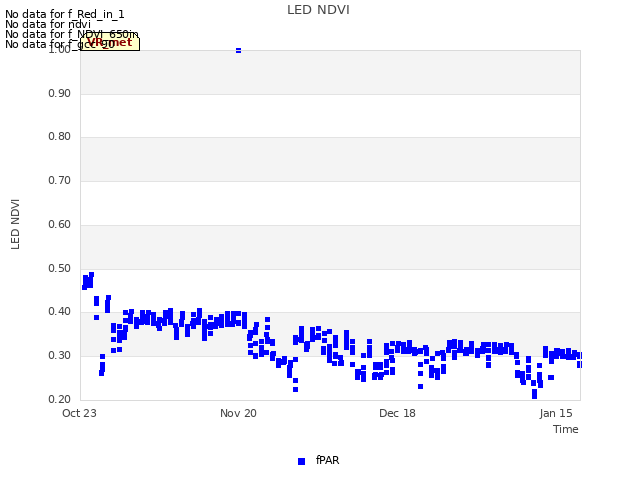Click the 0.70 y-axis tick label
This screenshot has height=480, width=640.
tap(60, 180)
